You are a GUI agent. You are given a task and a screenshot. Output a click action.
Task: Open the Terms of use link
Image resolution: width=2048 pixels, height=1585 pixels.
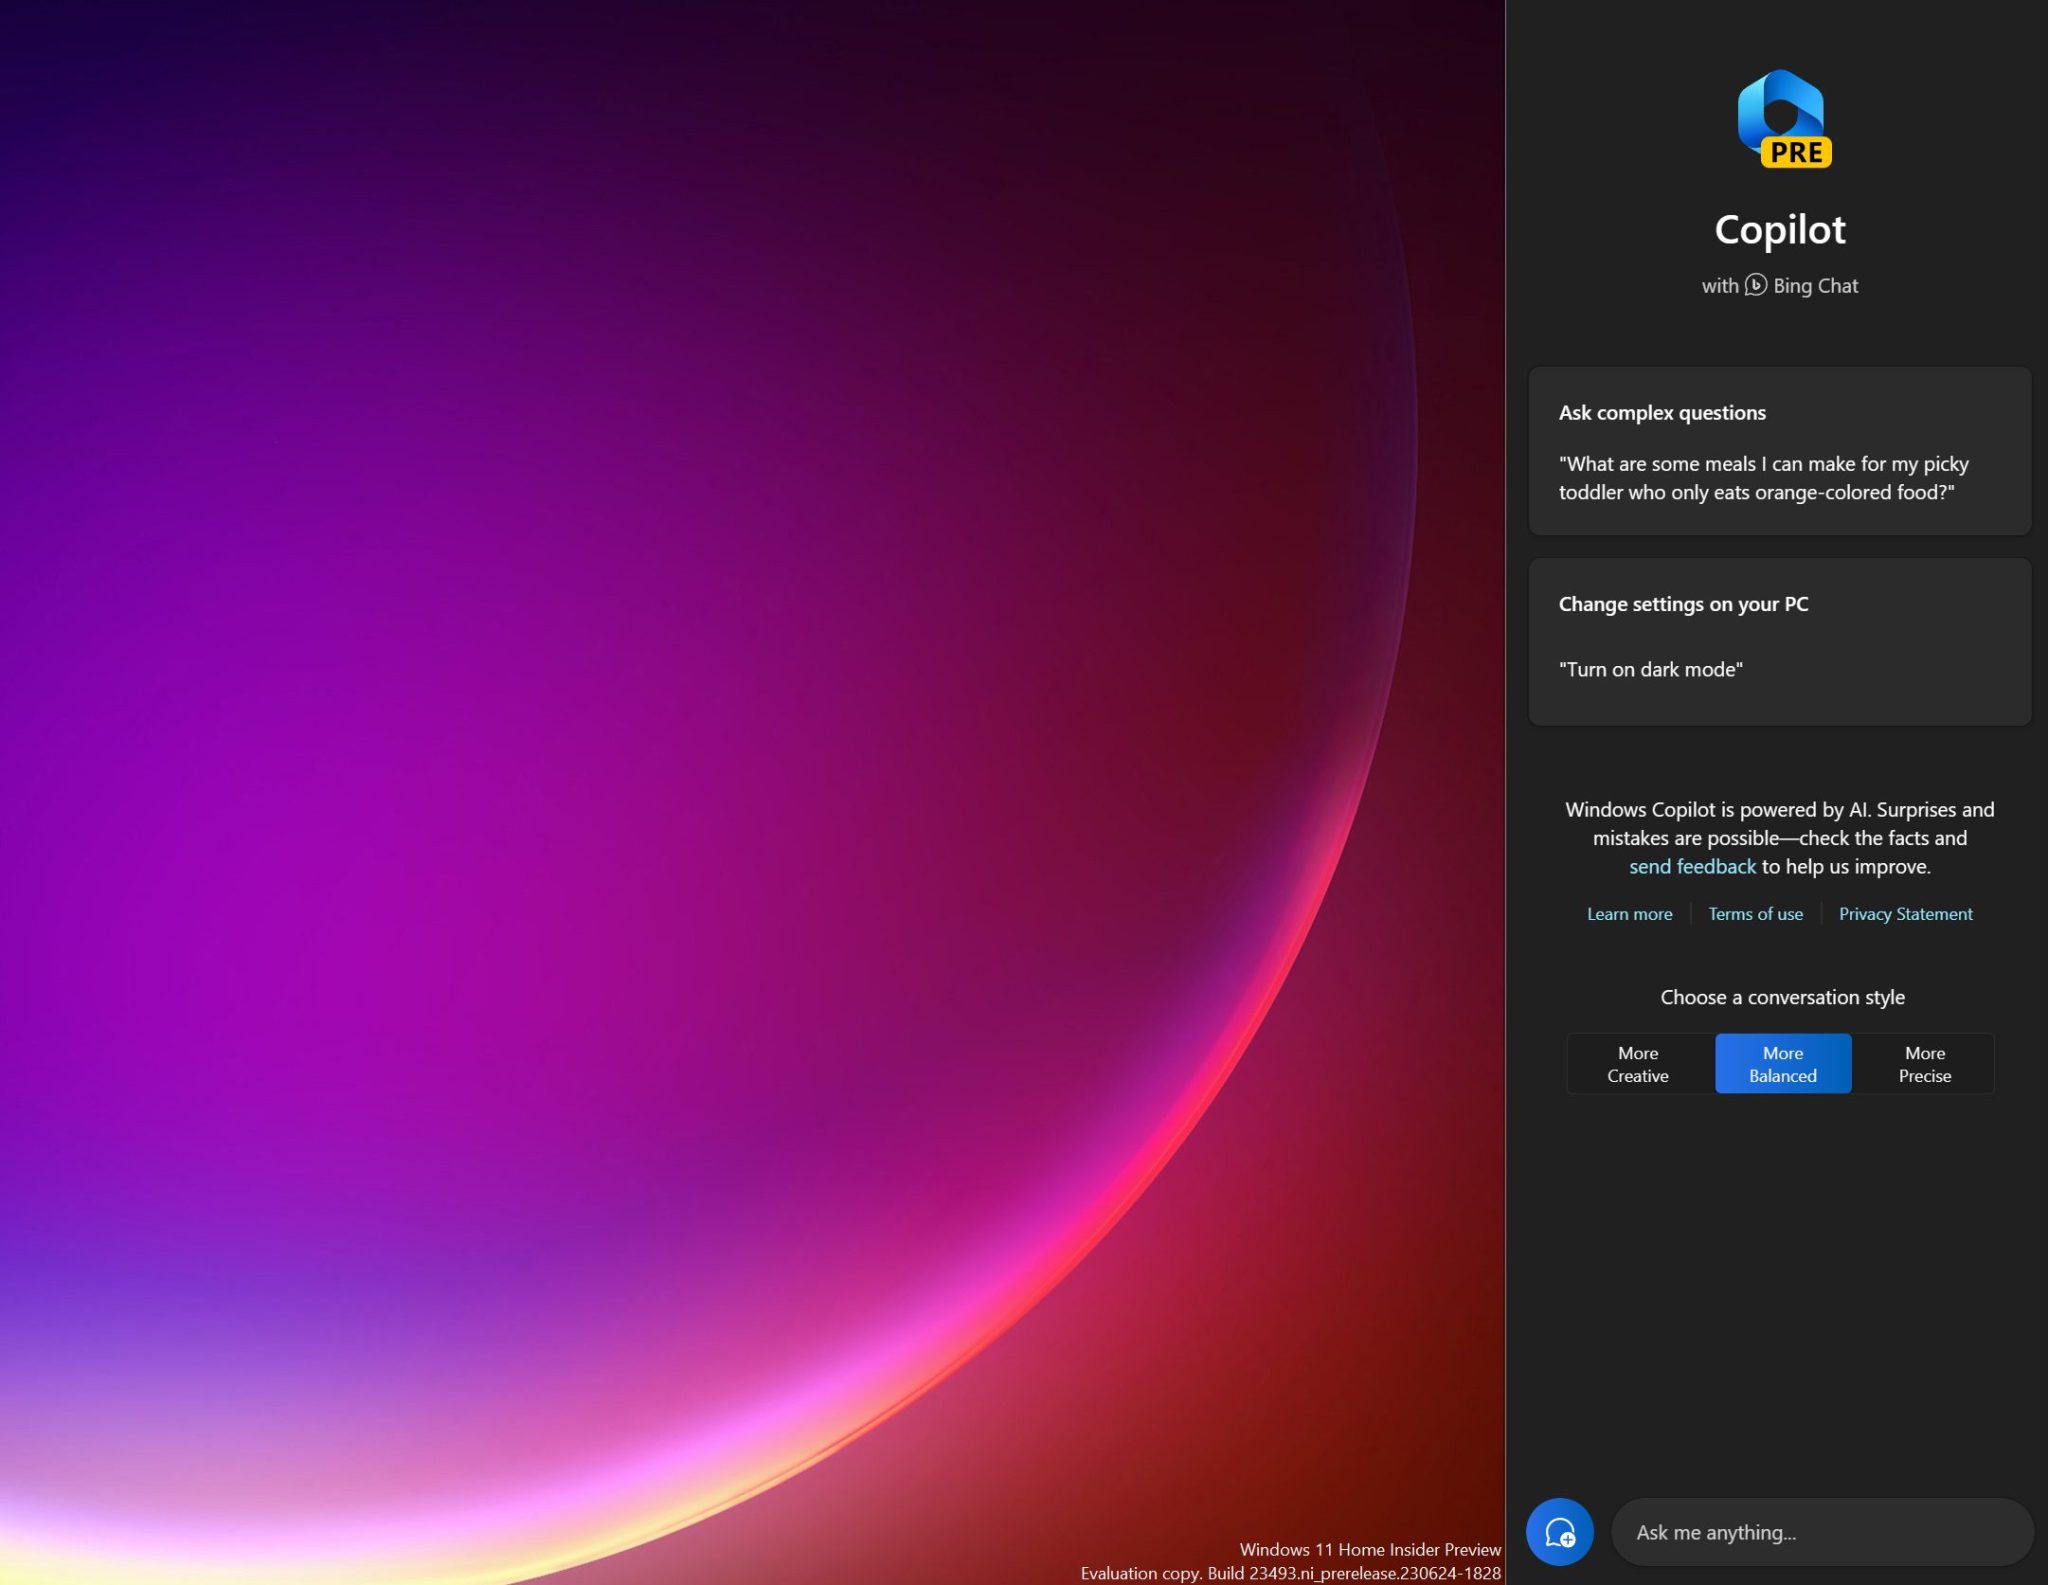tap(1755, 913)
